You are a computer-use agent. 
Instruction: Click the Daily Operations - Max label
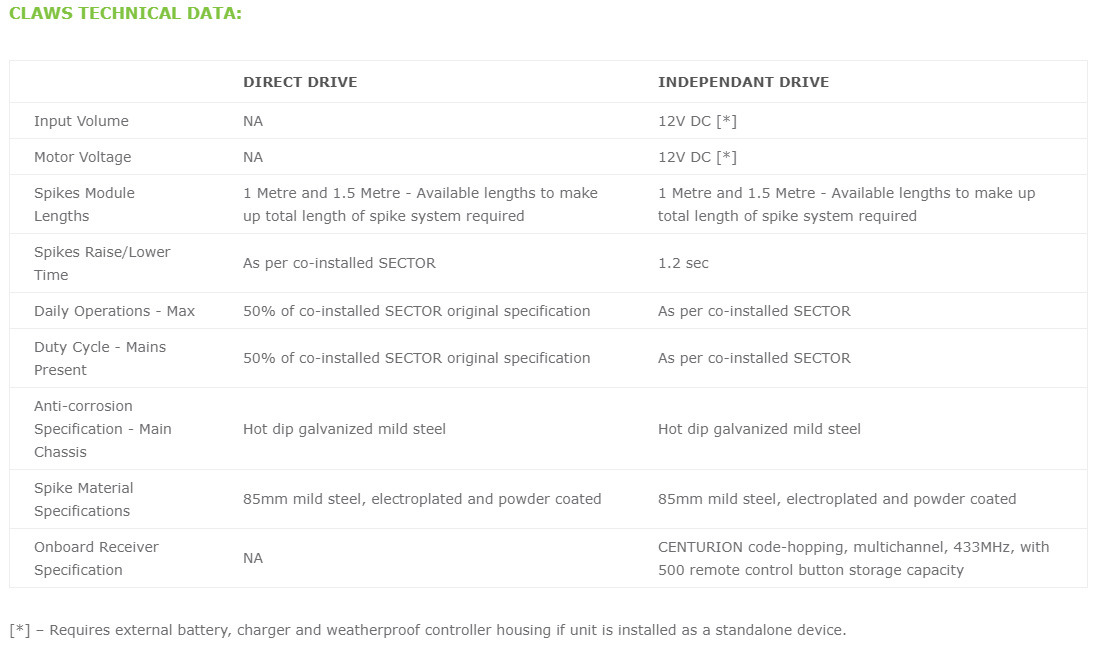[115, 311]
